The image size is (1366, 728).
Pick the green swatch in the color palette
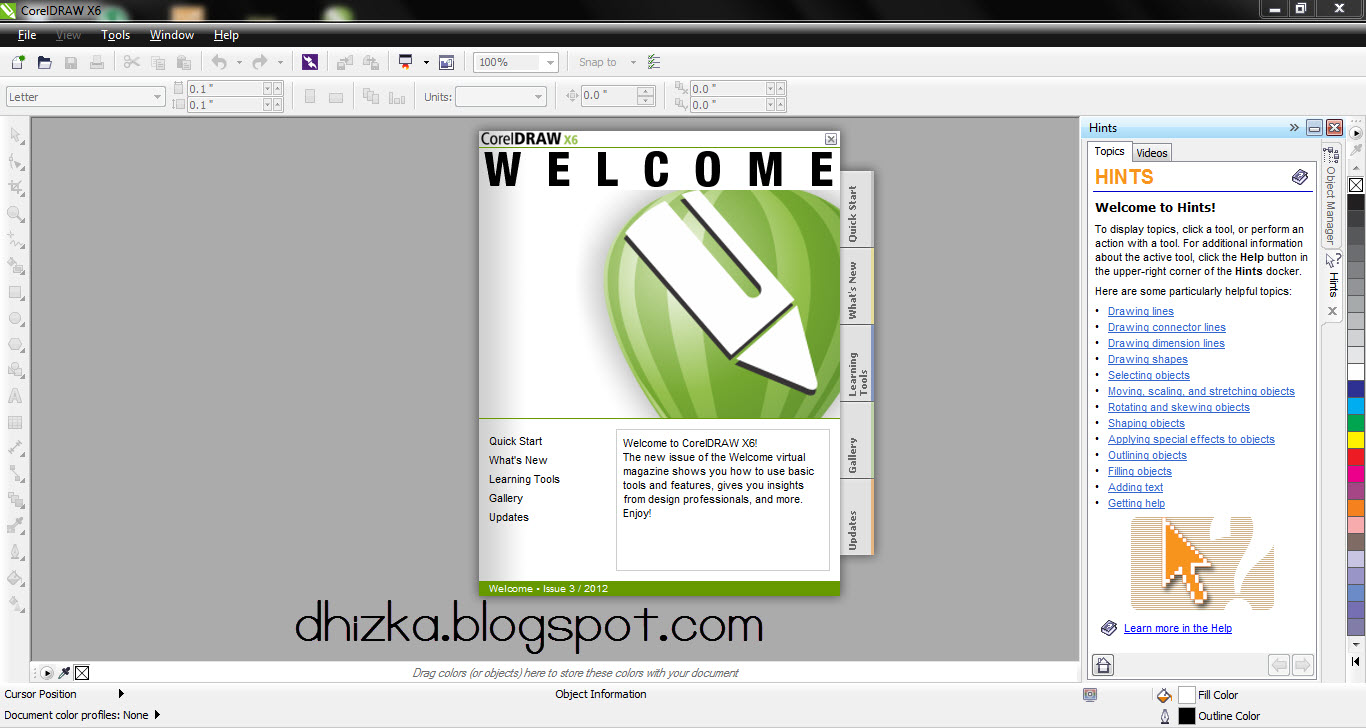[1356, 422]
